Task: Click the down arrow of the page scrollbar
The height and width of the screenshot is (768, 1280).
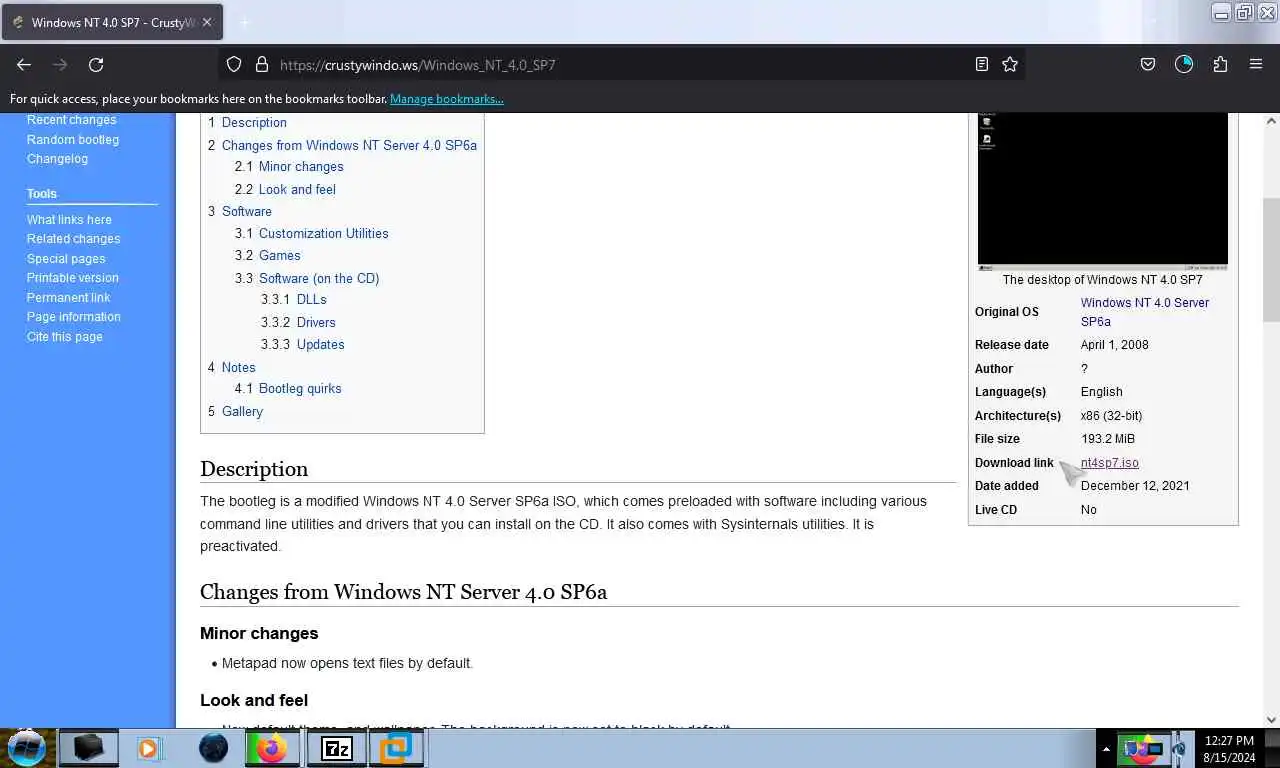Action: click(1271, 720)
